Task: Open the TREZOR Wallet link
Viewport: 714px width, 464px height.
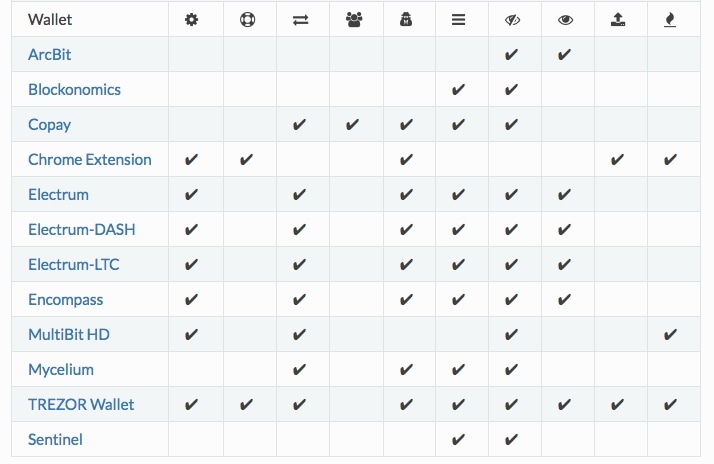Action: coord(81,404)
